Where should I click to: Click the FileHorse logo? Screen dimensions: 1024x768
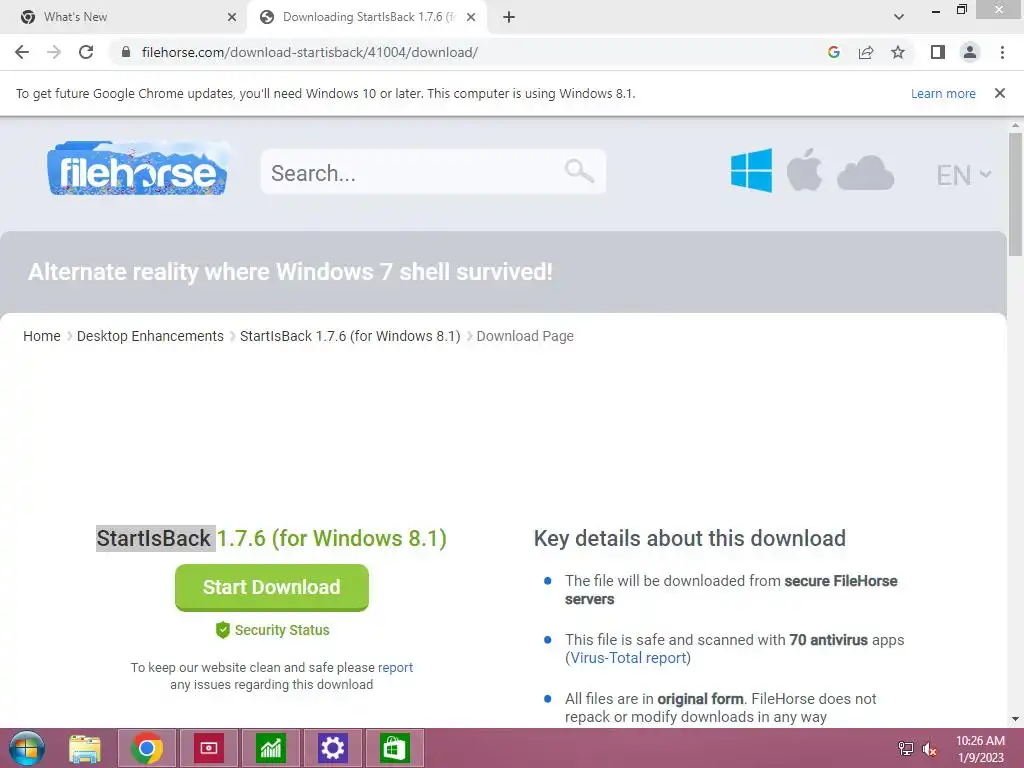pos(138,169)
